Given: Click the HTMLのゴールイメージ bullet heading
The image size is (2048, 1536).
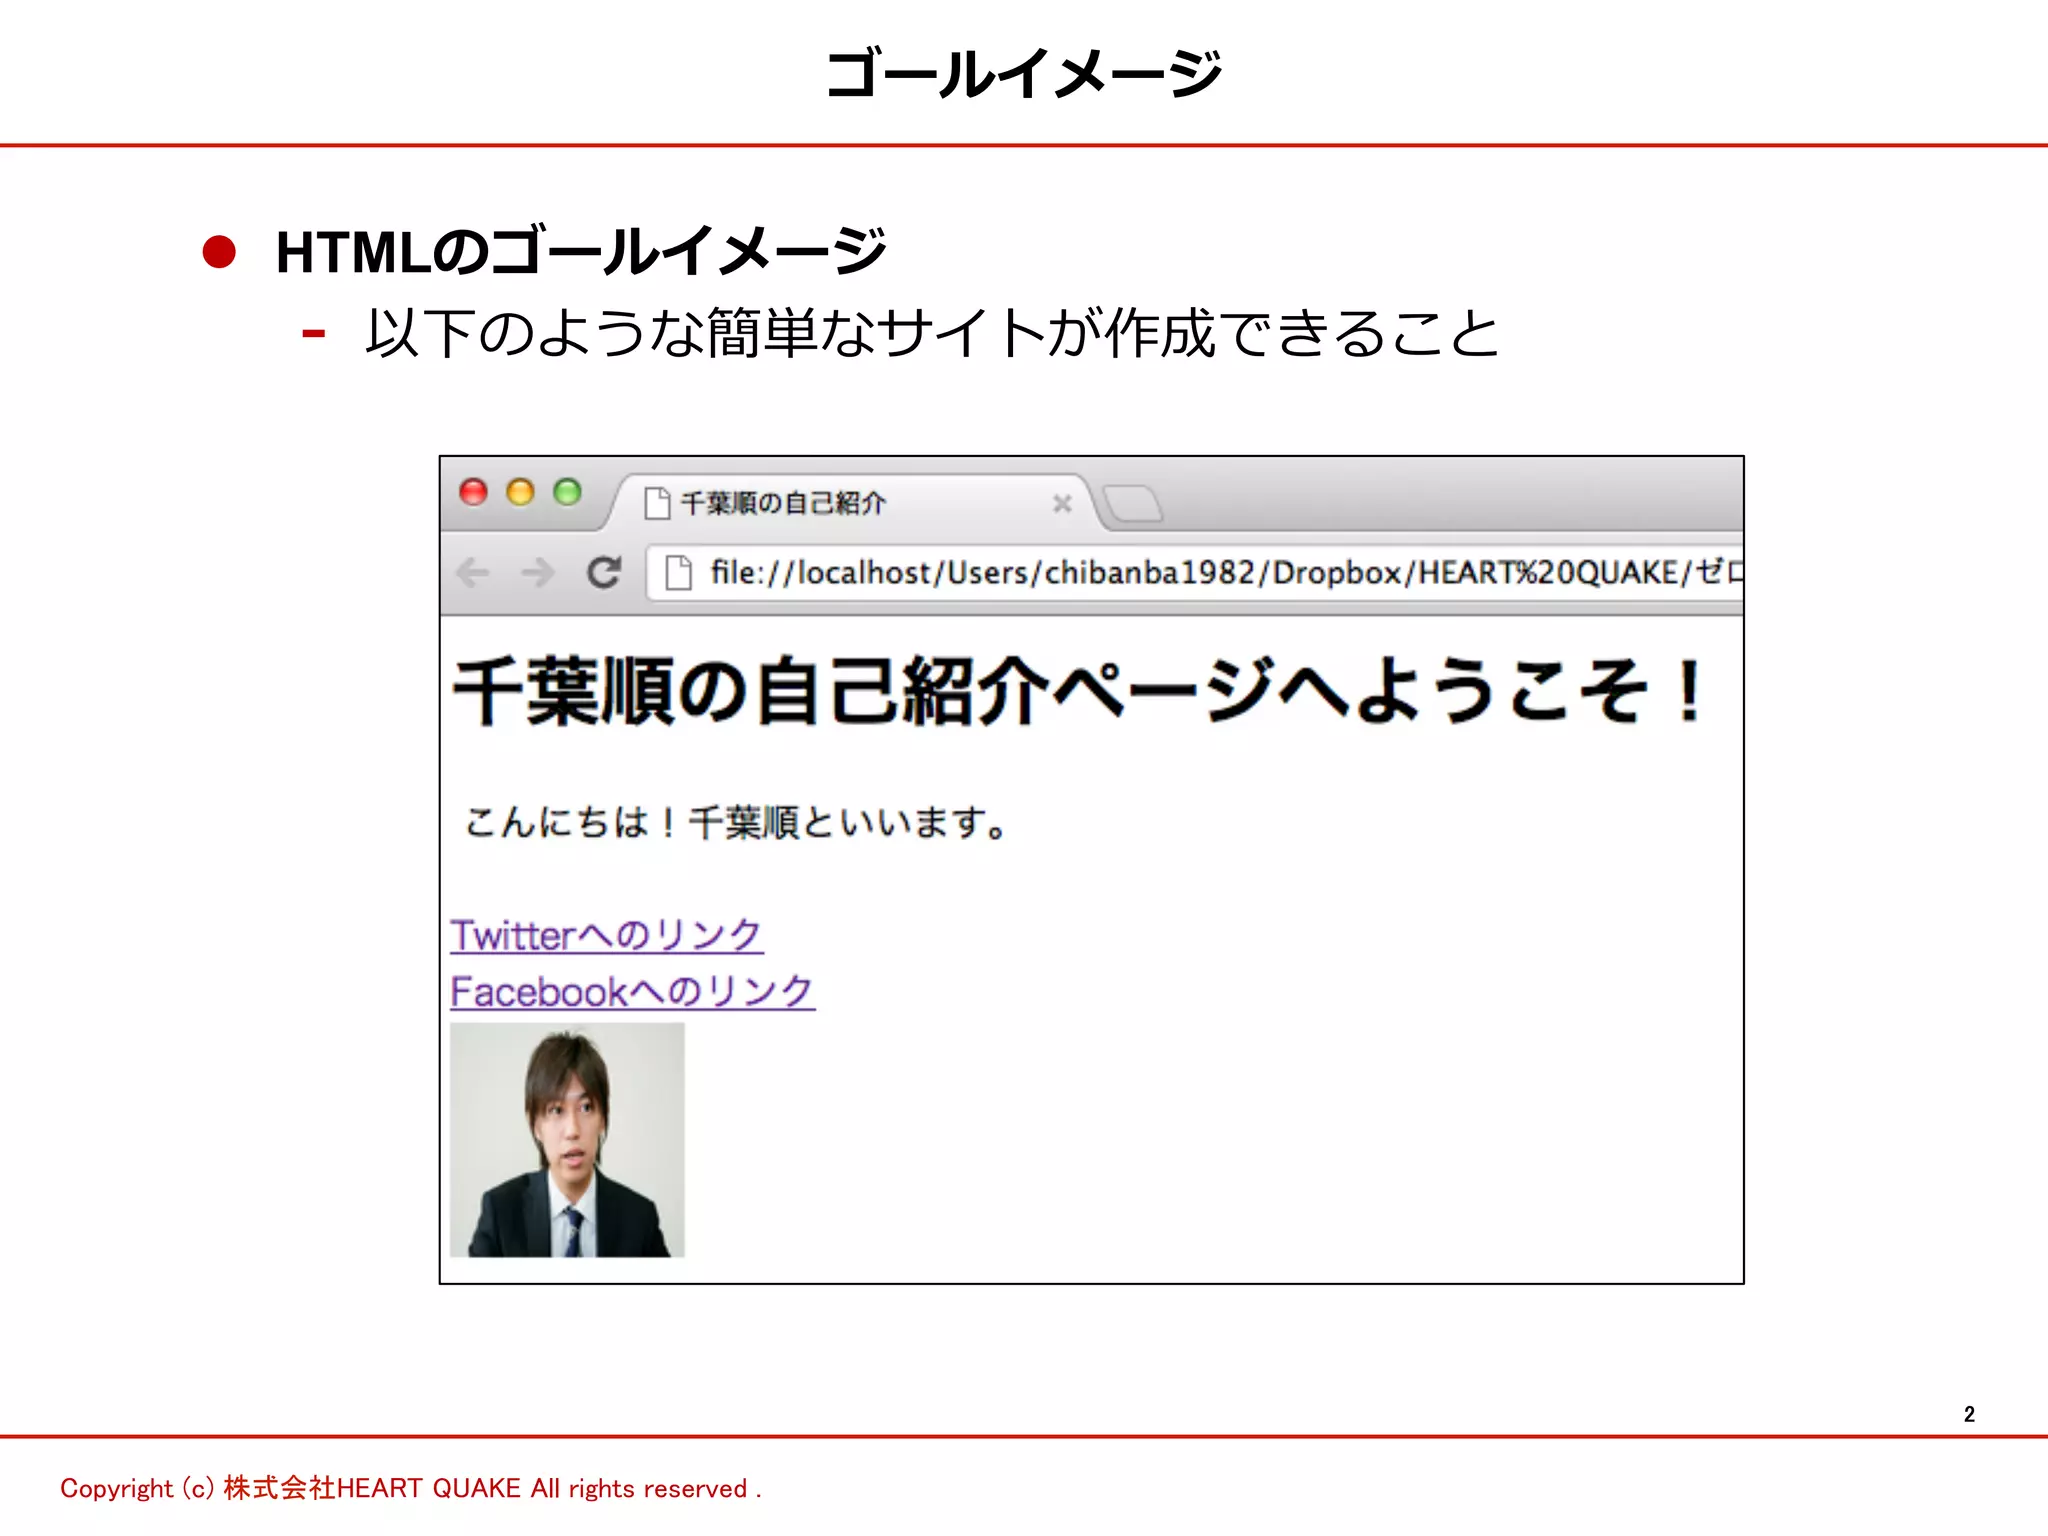Looking at the screenshot, I should (x=580, y=251).
